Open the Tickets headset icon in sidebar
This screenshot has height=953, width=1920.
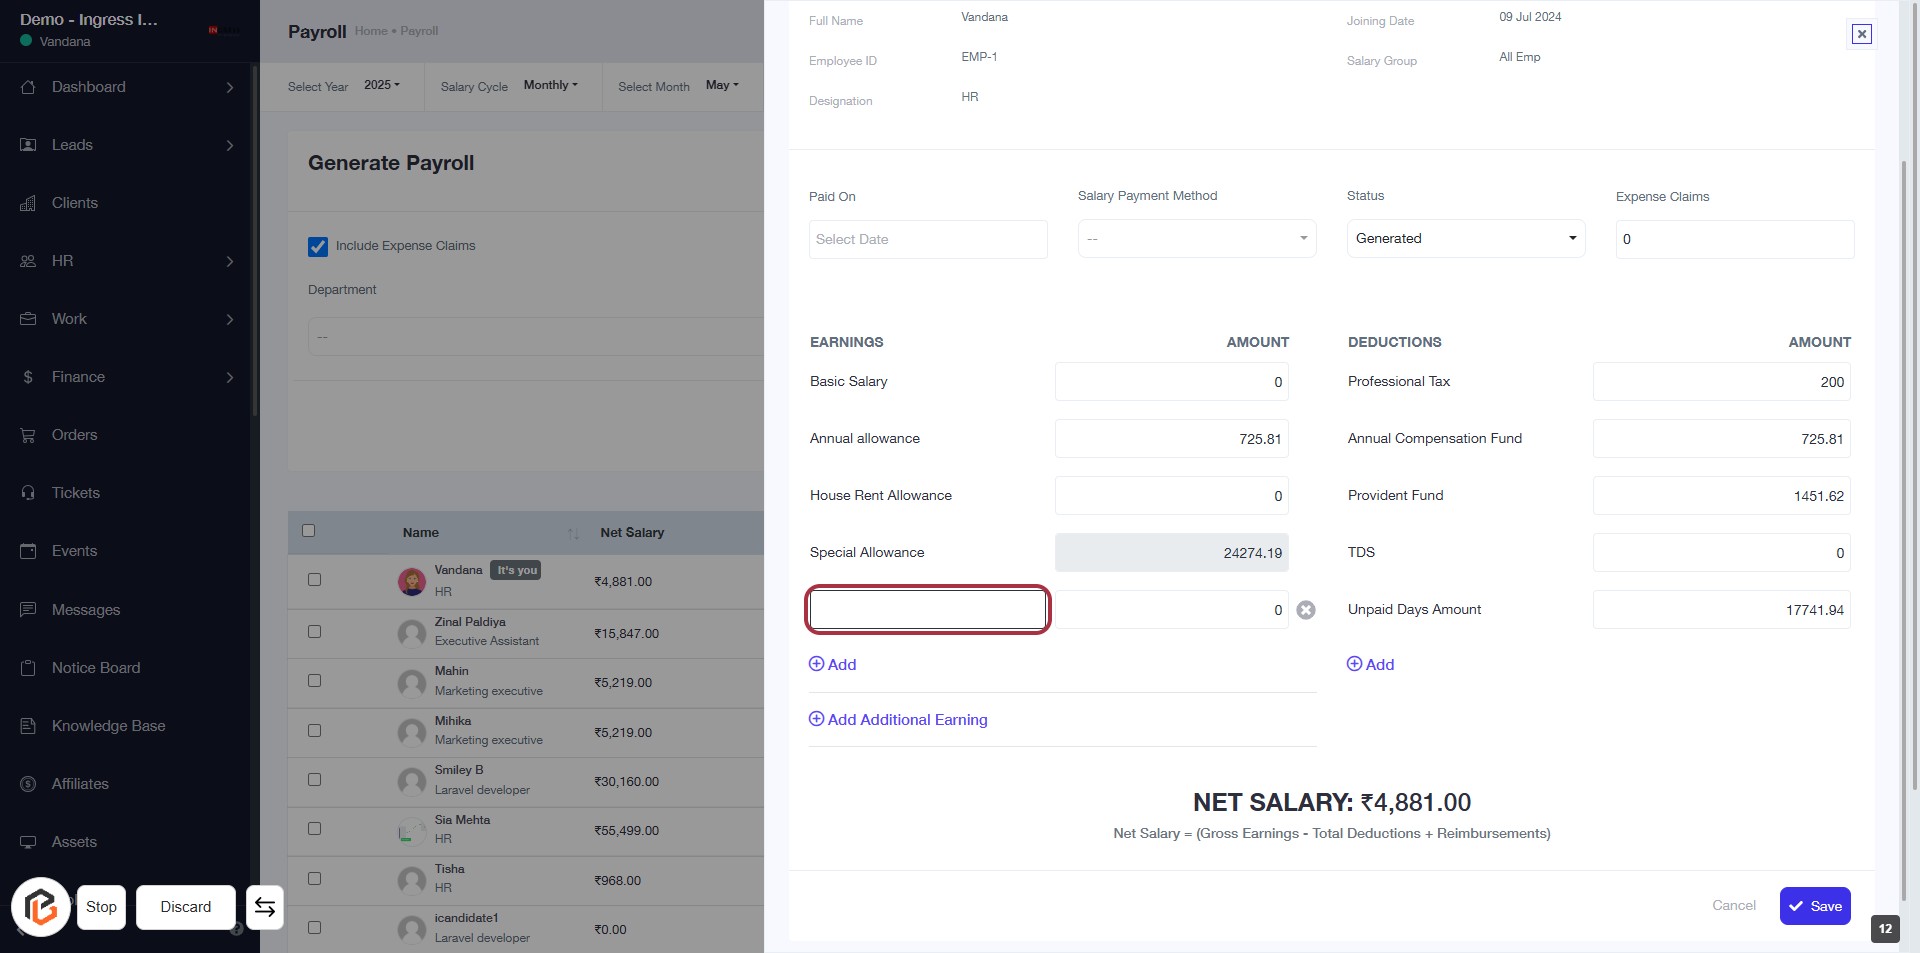(28, 493)
